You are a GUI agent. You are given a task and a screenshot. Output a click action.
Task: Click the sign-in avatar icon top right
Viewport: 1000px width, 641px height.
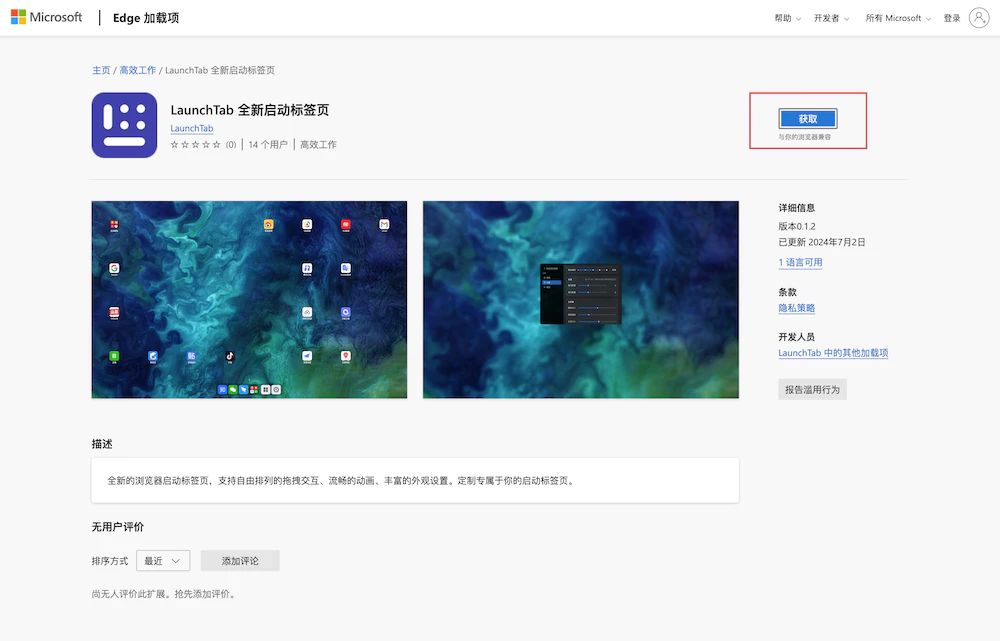pyautogui.click(x=977, y=16)
